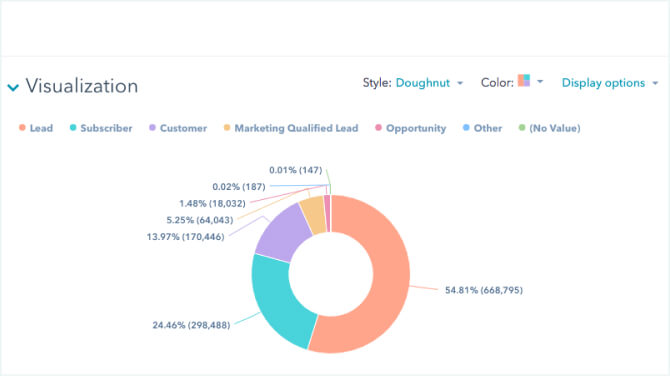670x376 pixels.
Task: Toggle the Customer legend item
Action: 178,128
